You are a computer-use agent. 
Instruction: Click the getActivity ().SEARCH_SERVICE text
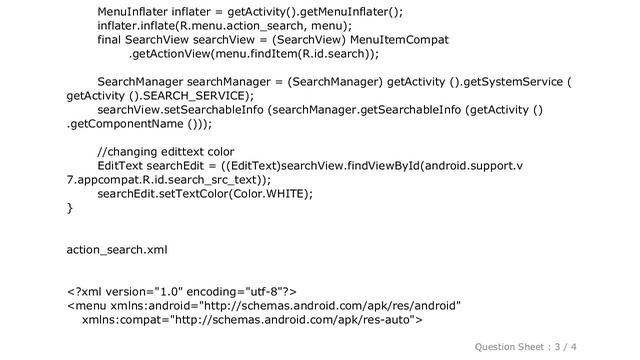click(160, 96)
